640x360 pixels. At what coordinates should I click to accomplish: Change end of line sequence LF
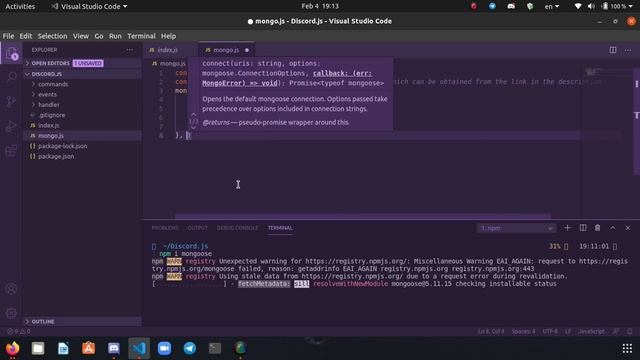tap(568, 331)
